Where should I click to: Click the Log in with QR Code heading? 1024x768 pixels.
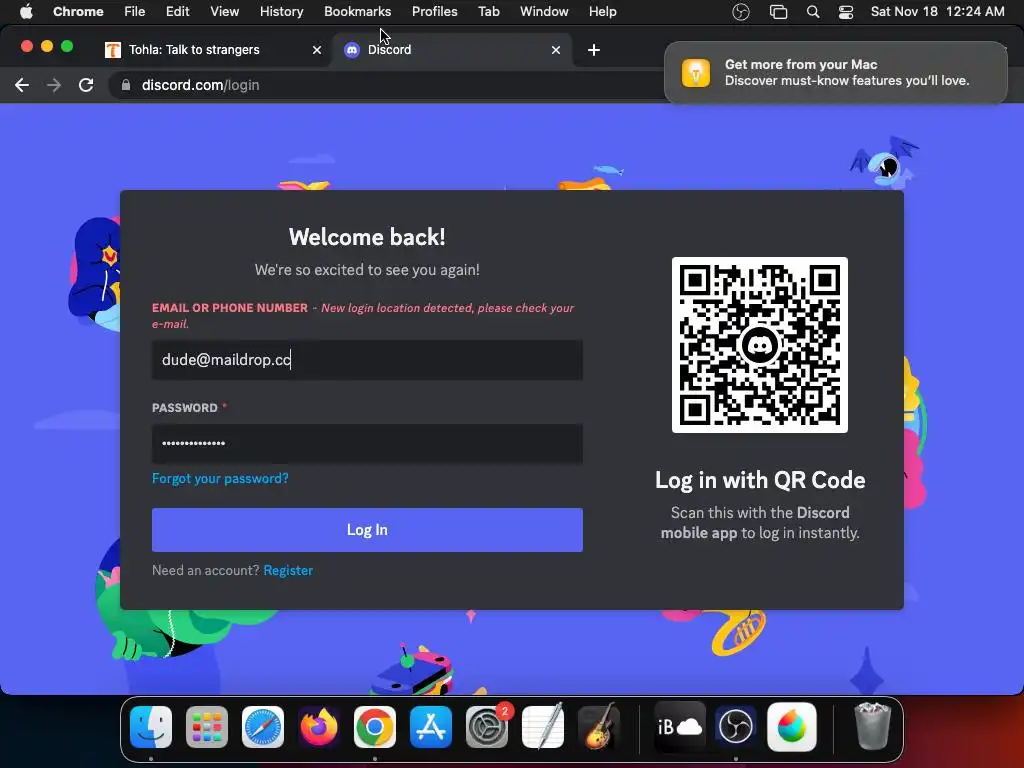[760, 480]
